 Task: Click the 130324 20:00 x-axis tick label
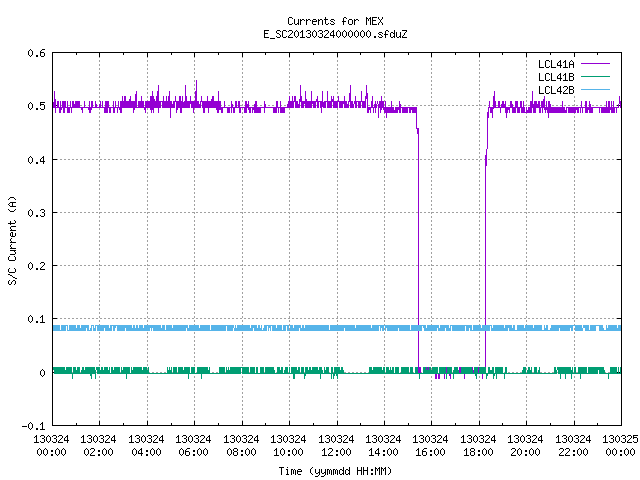coord(525,446)
